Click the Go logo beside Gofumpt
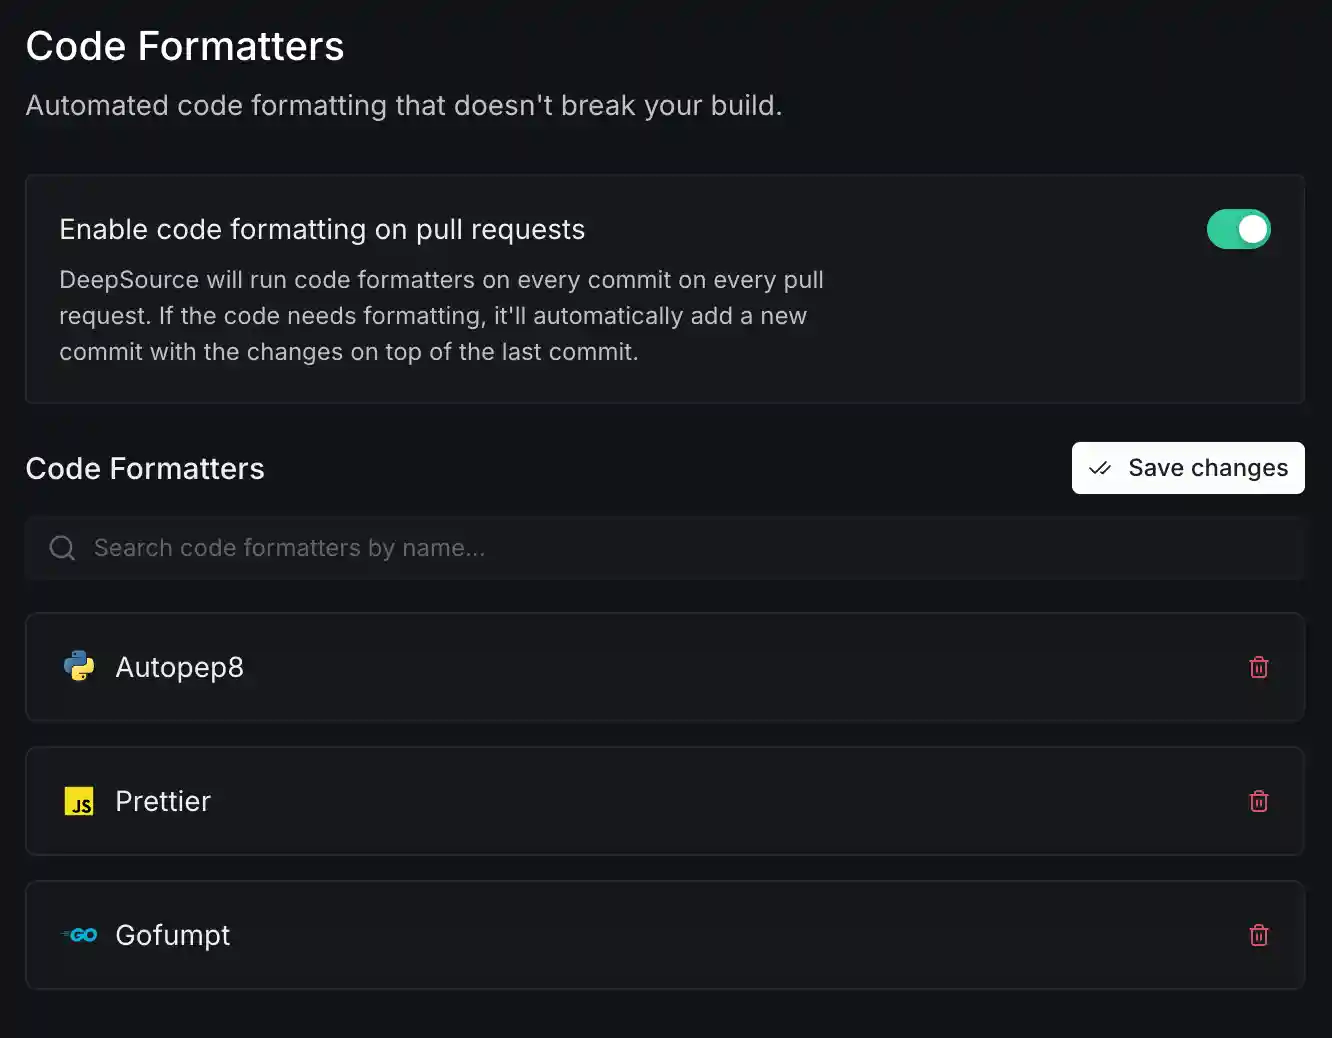The height and width of the screenshot is (1038, 1332). [80, 935]
